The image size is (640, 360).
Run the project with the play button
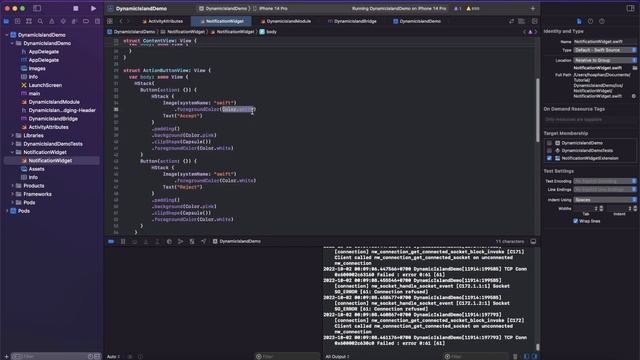click(93, 8)
